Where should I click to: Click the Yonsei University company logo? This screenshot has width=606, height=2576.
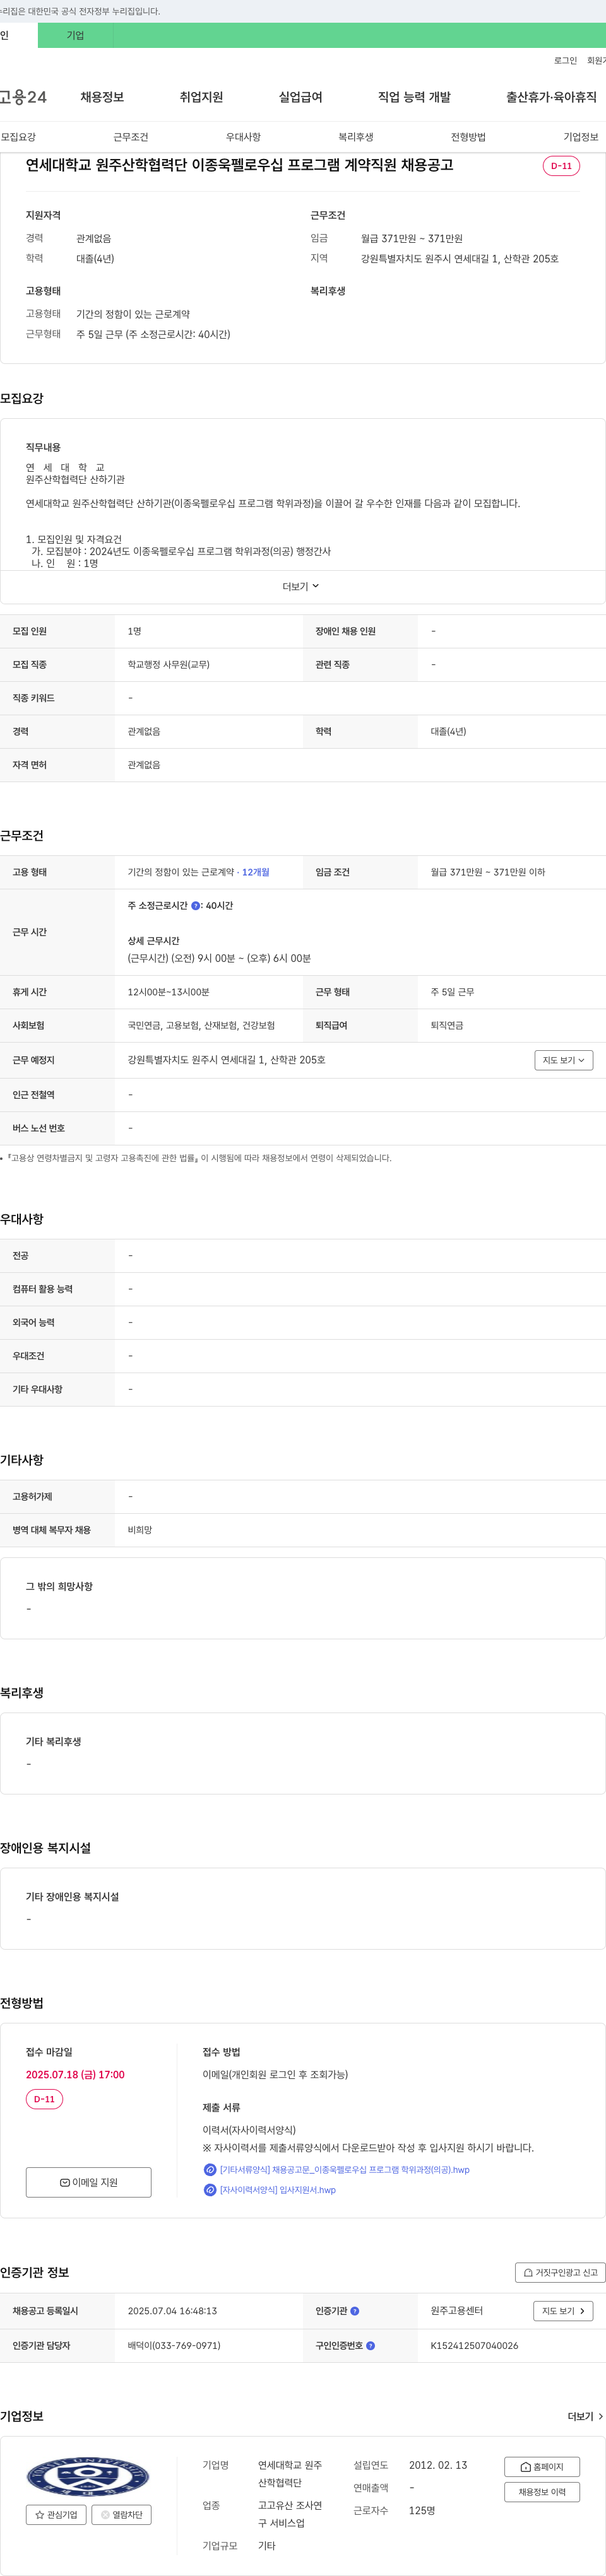tap(88, 2476)
